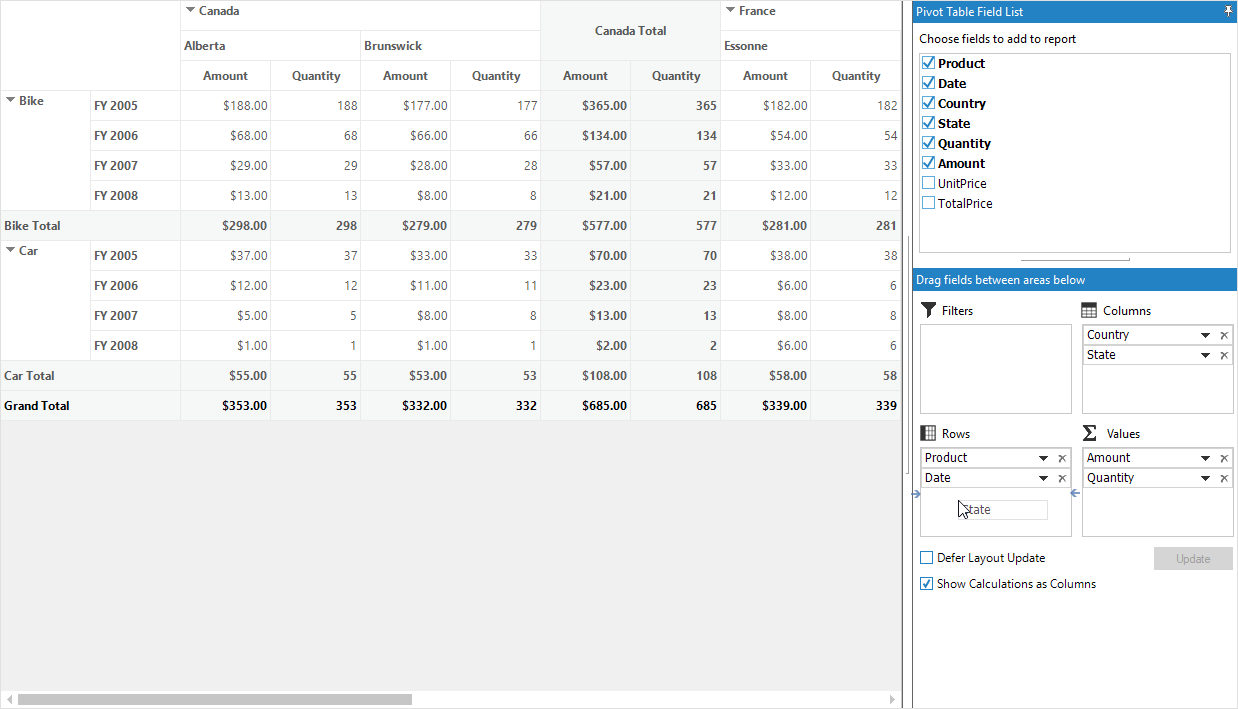
Task: Select the Grand Total row header
Action: [x=90, y=406]
